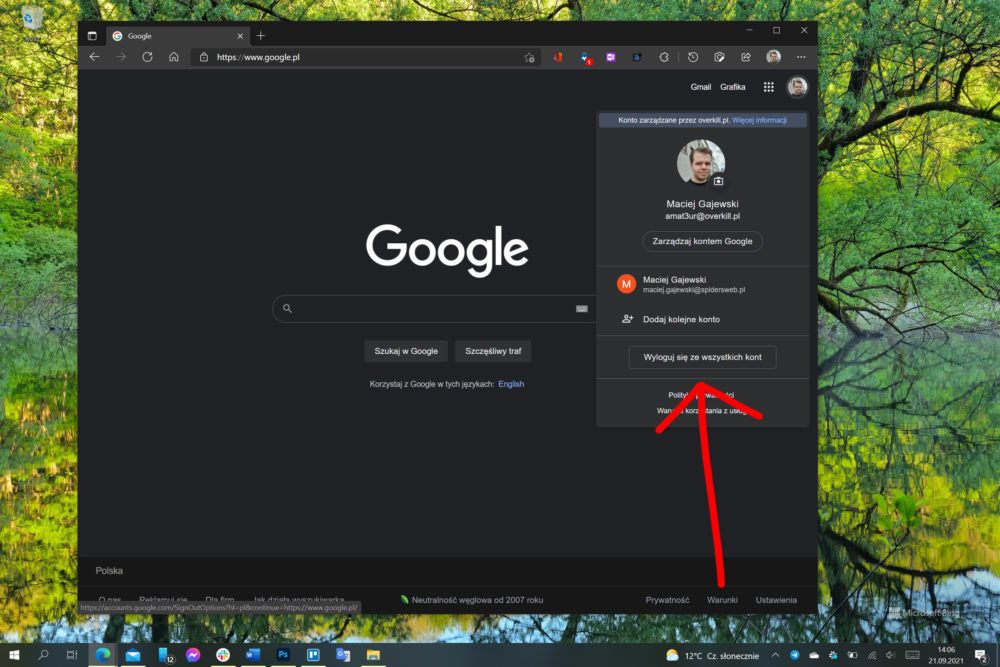Open Neutralność węglowa od 2007 roku link
This screenshot has width=1000, height=667.
pyautogui.click(x=471, y=599)
